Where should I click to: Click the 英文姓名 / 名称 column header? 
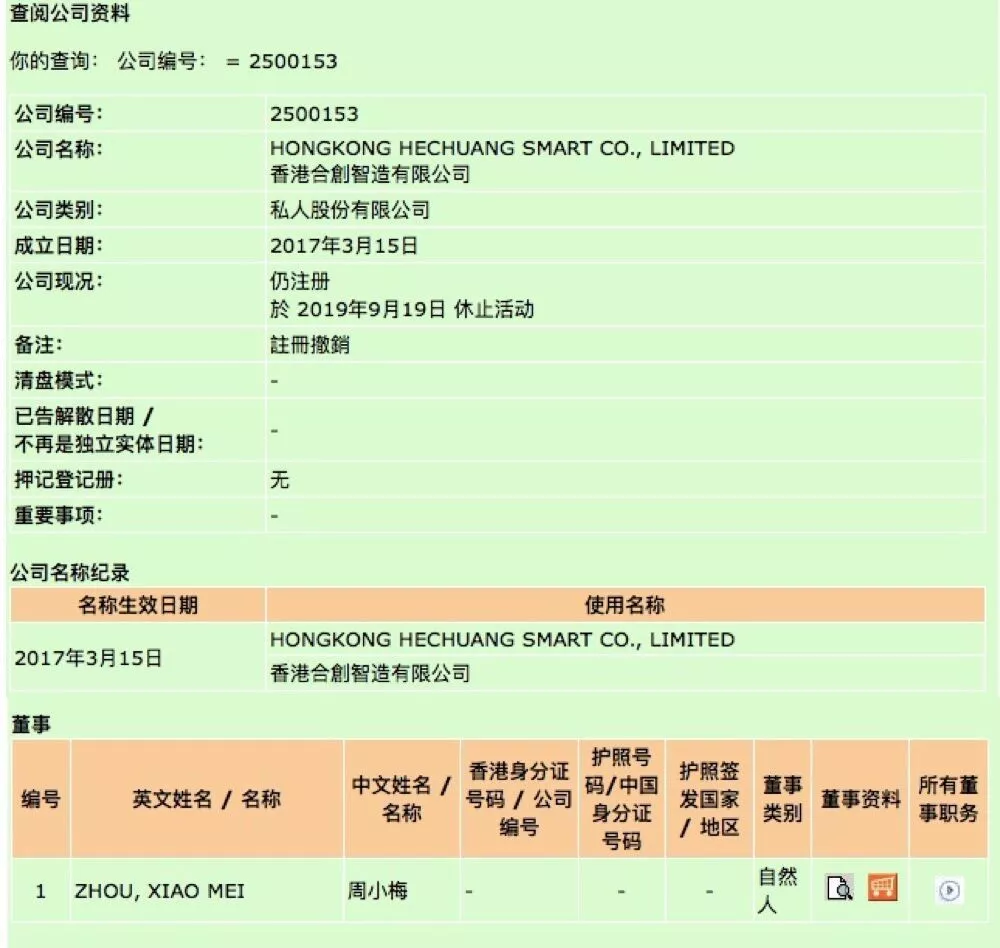pos(207,799)
